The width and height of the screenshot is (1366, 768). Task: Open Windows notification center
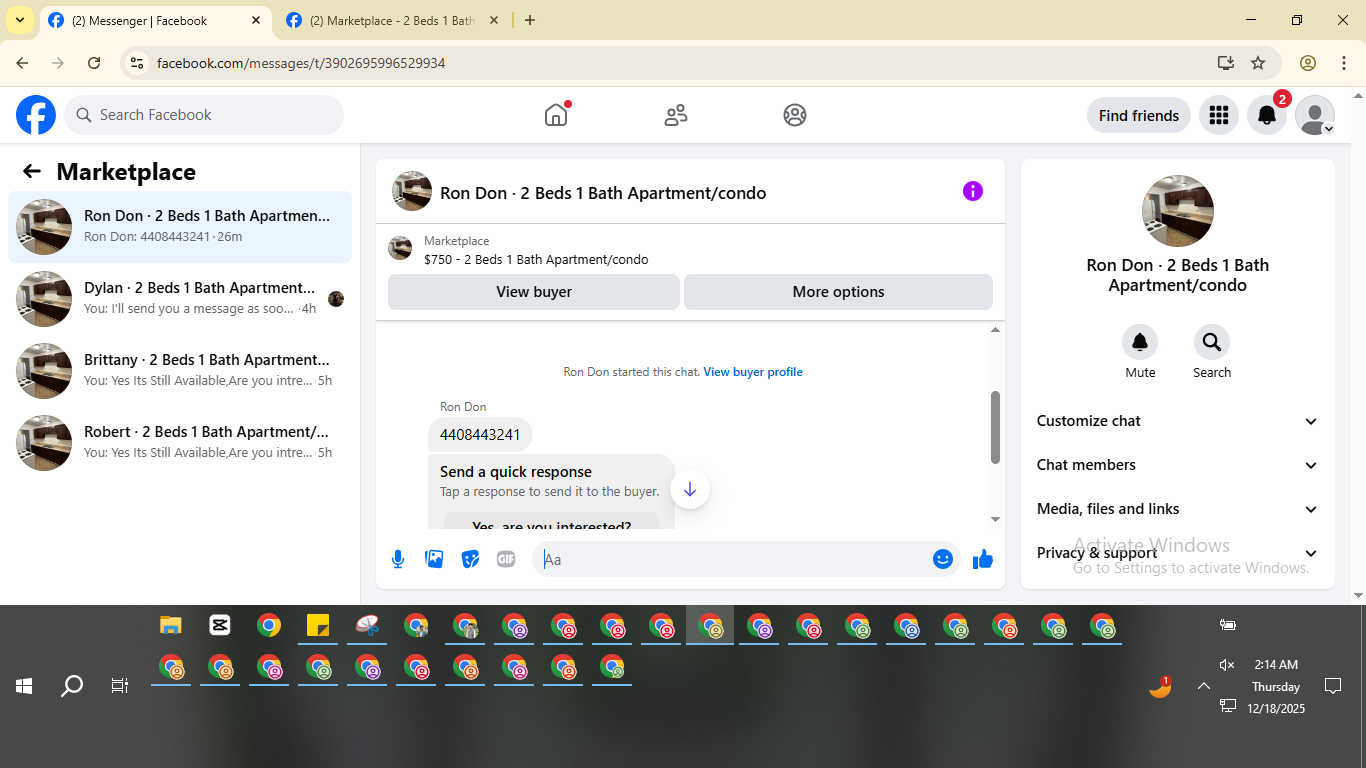tap(1333, 686)
